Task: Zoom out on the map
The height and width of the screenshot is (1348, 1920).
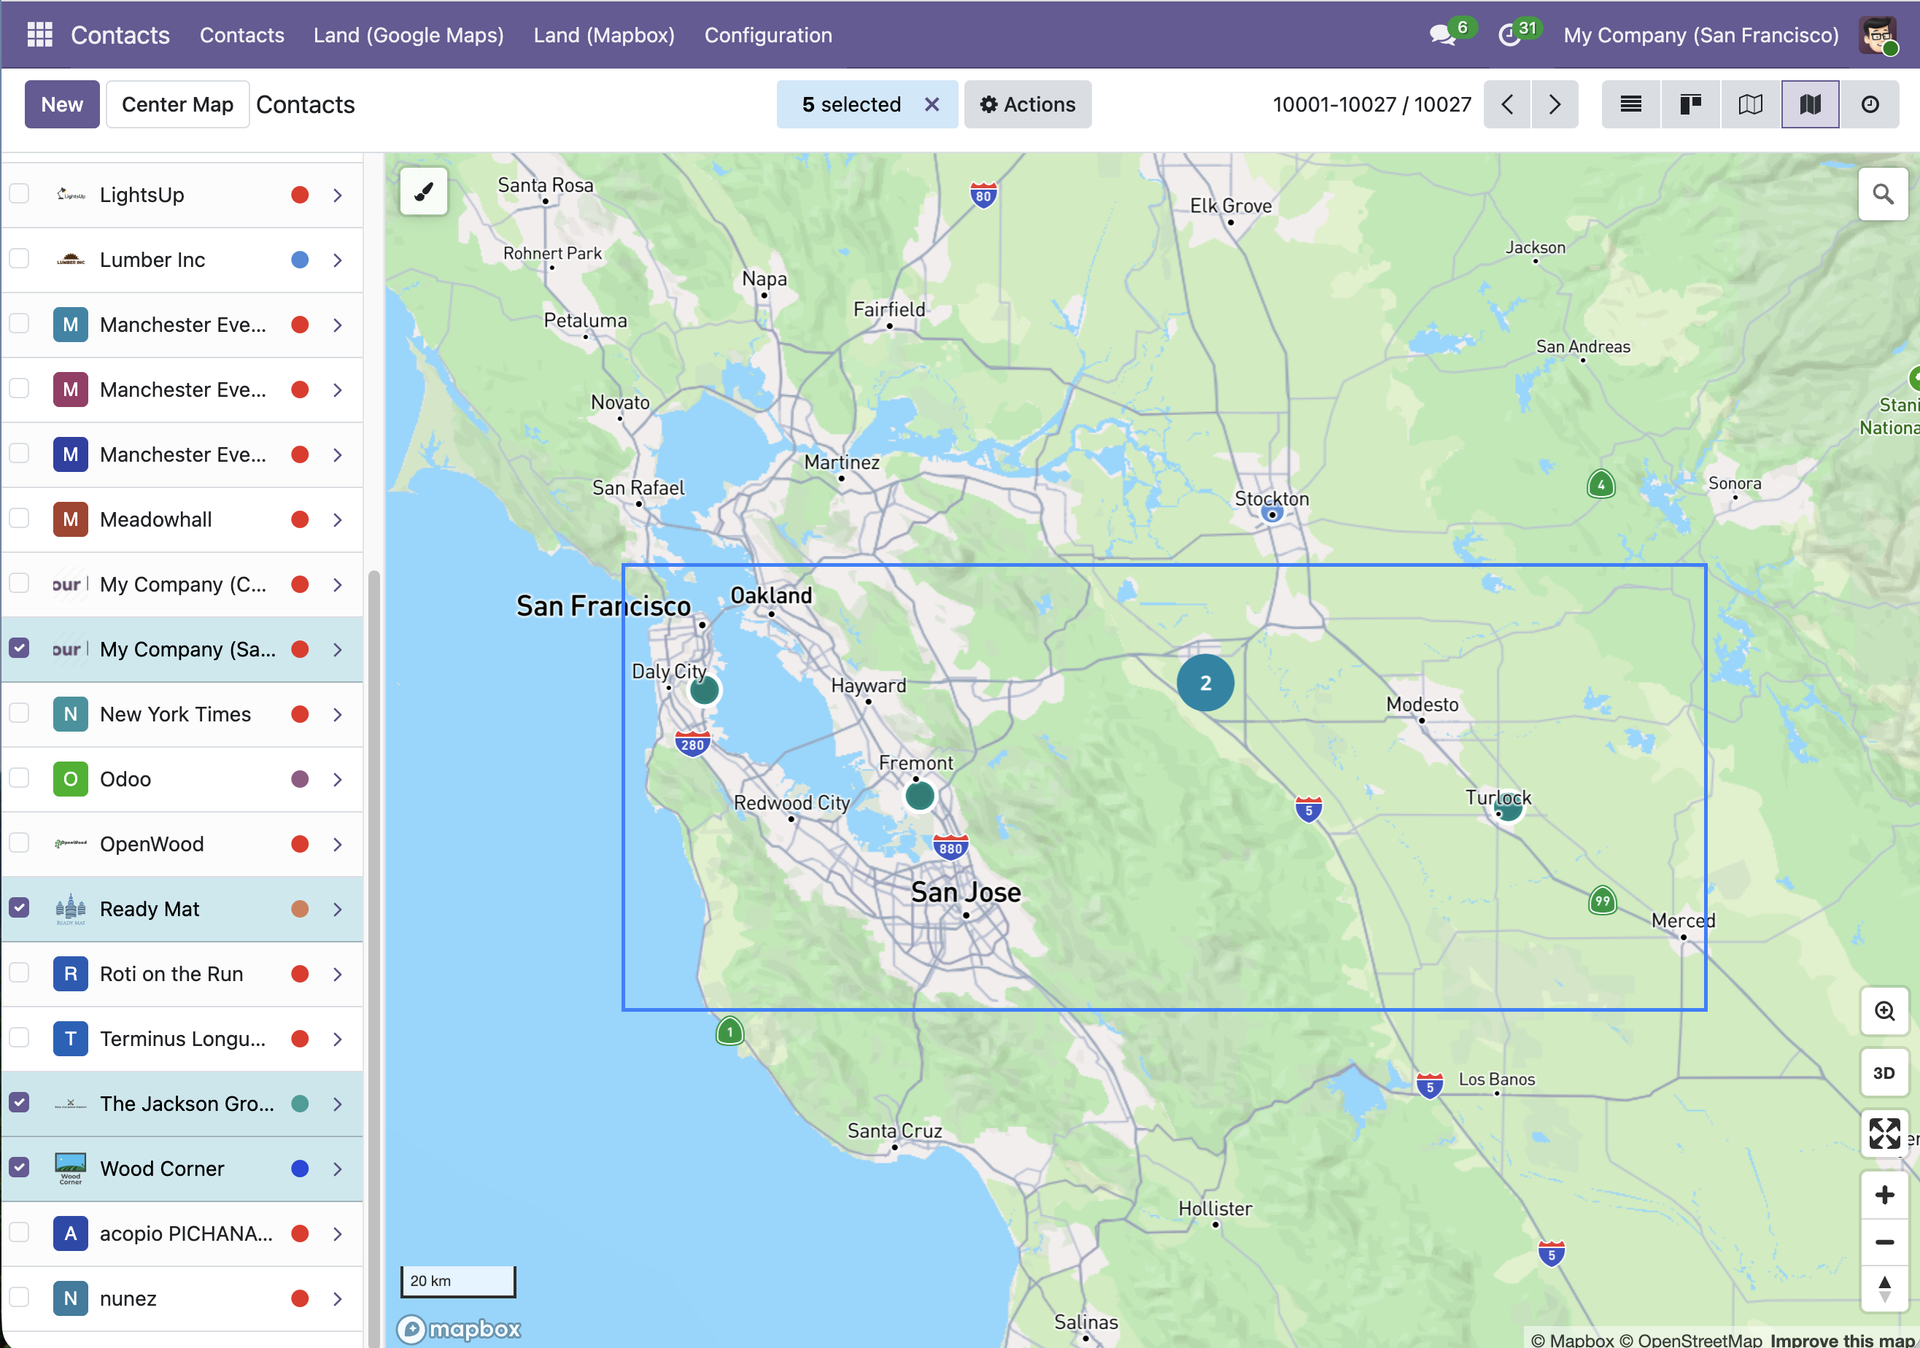Action: coord(1884,1242)
